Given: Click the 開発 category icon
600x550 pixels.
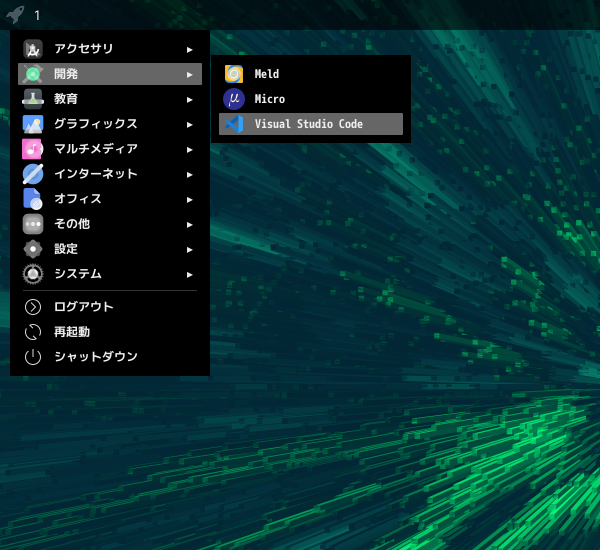Looking at the screenshot, I should [33, 74].
